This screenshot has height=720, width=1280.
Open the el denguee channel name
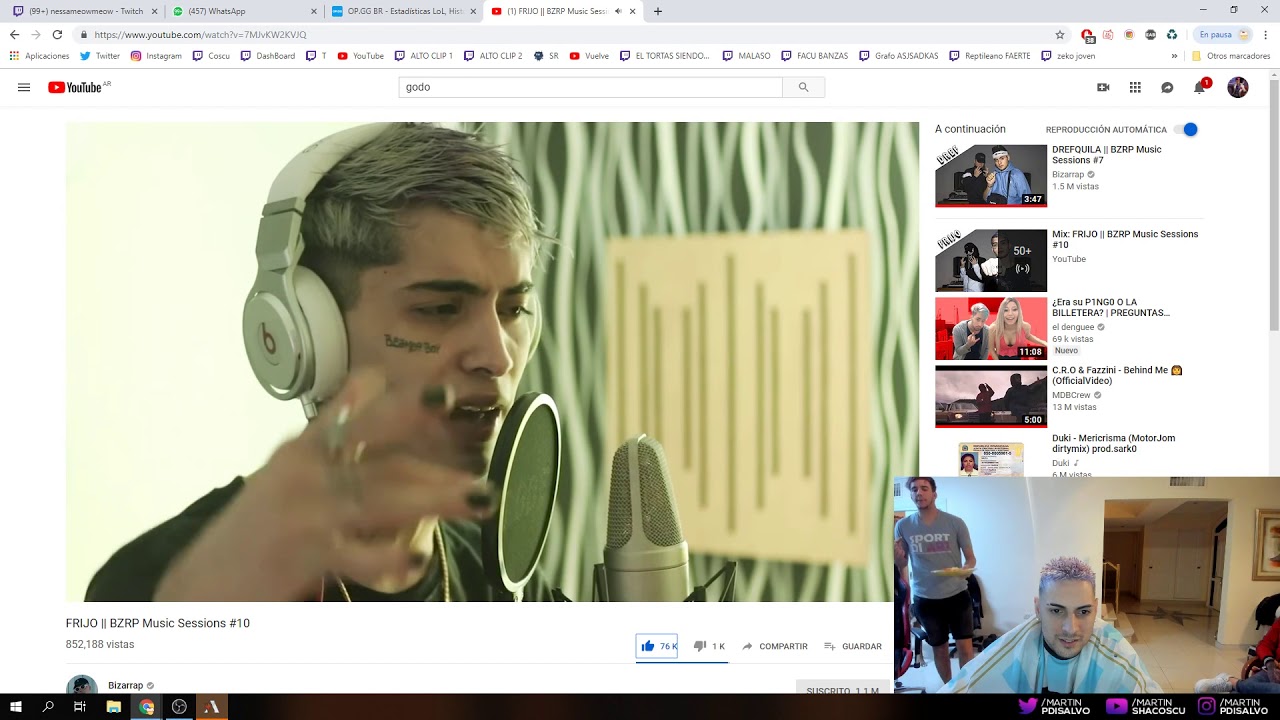click(x=1073, y=327)
